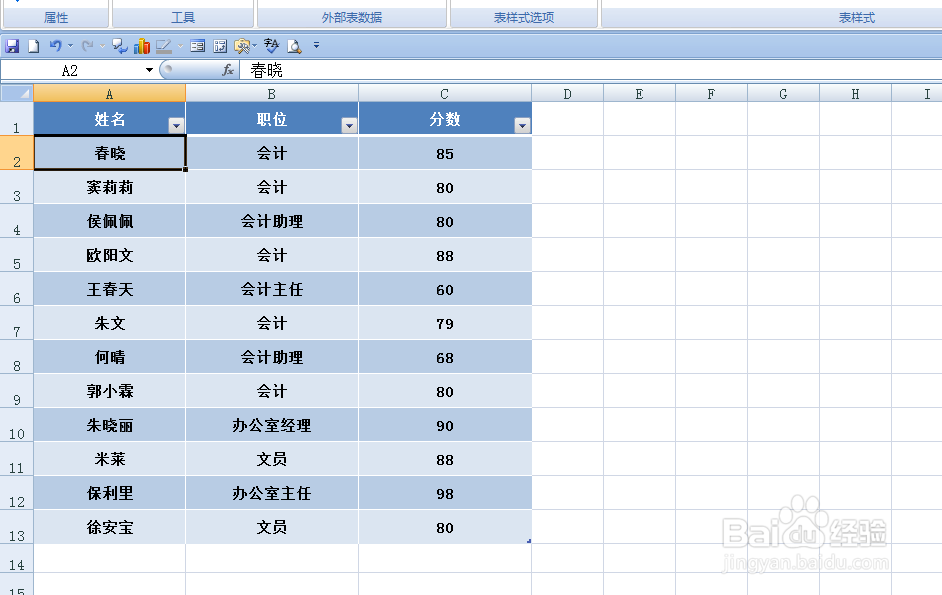Select the score cell with 68
The width and height of the screenshot is (942, 595).
445,357
